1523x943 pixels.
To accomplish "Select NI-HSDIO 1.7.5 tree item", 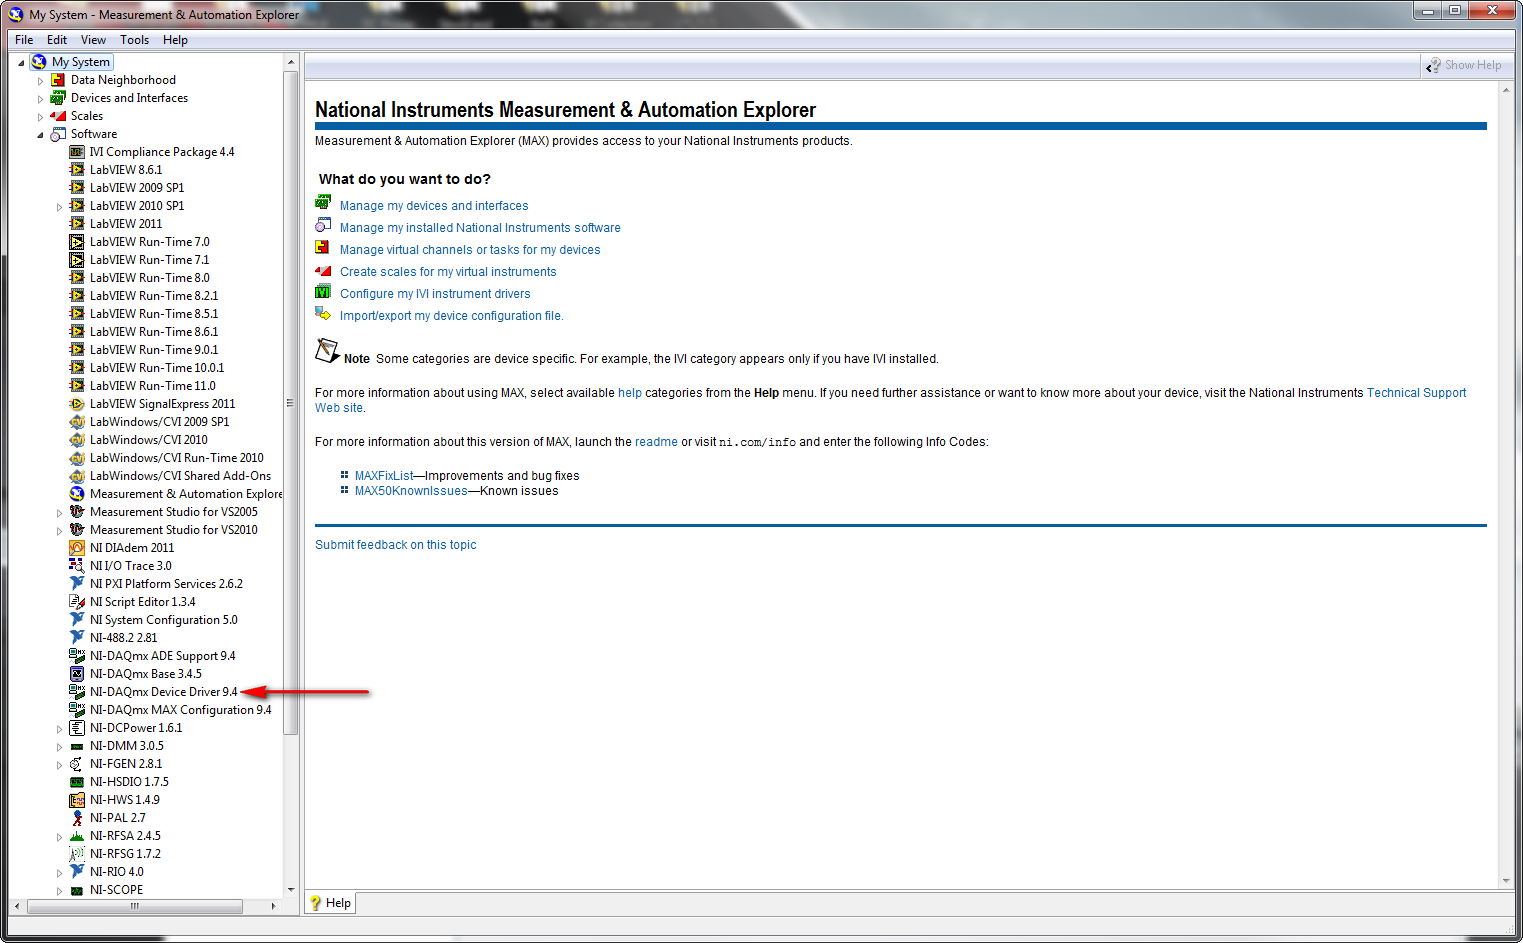I will click(x=129, y=782).
